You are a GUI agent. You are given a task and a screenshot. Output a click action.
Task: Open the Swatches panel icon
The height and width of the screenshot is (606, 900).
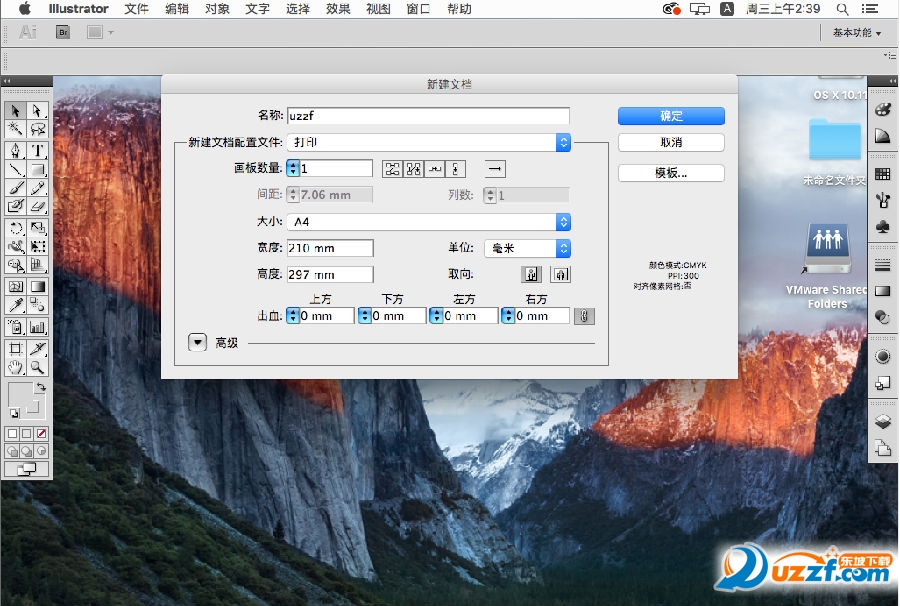pyautogui.click(x=883, y=174)
